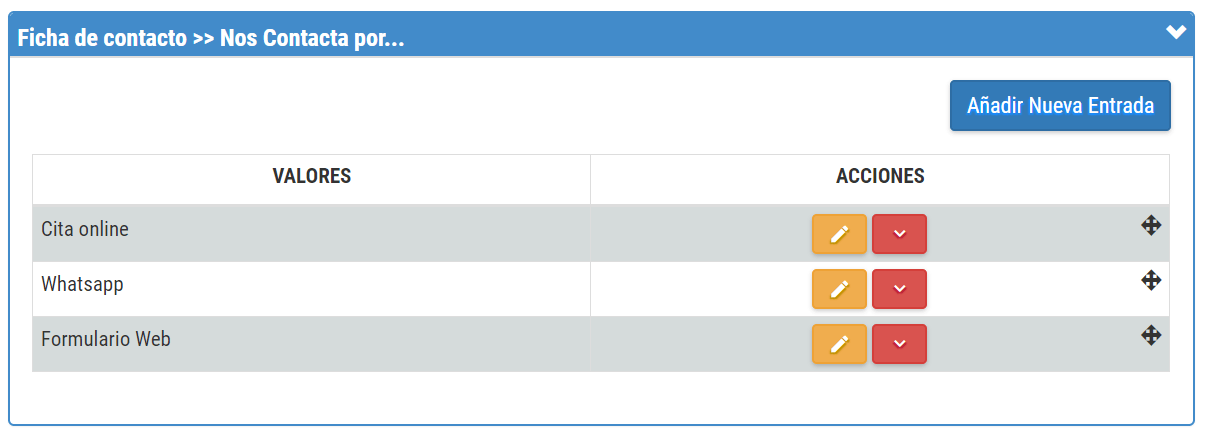Click the empty actions area of the Formulario Web row
1205x430 pixels.
coord(1030,344)
